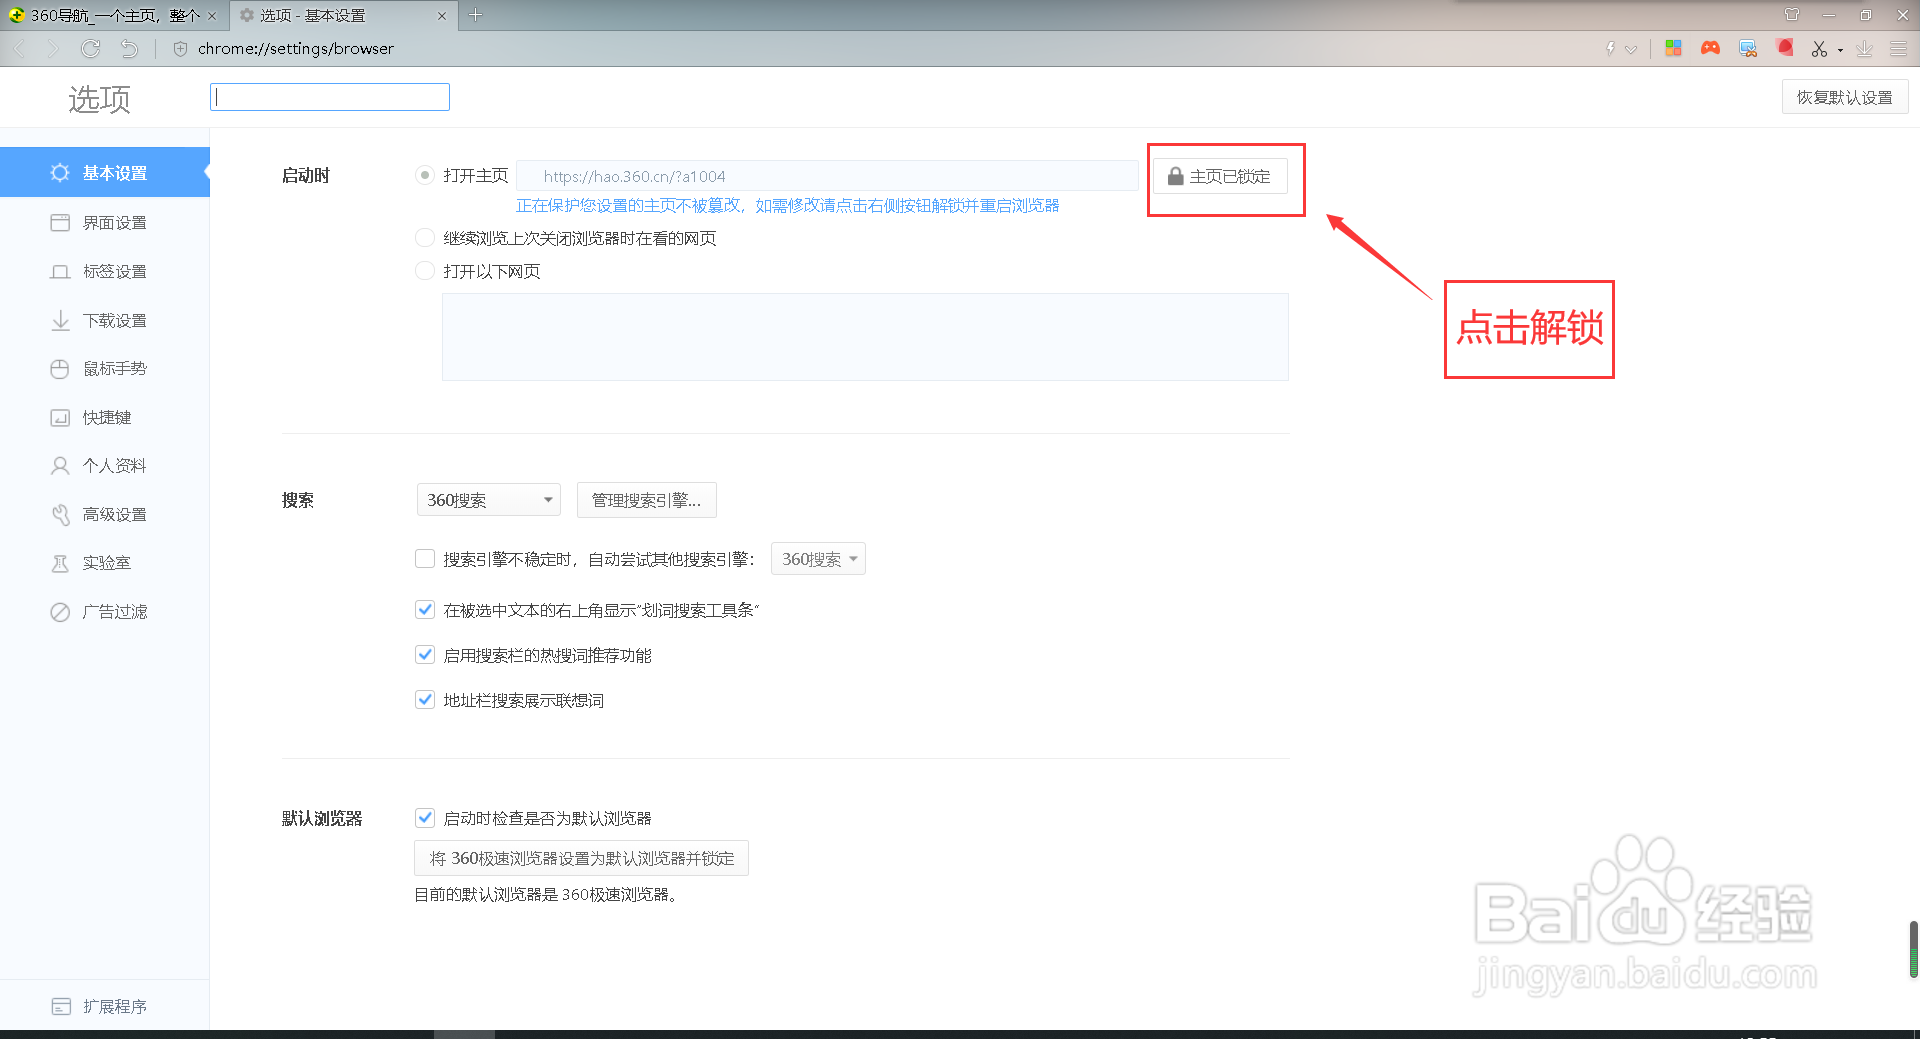Click 将360极速浏览器设置为默认浏览器并锁定 button
This screenshot has width=1920, height=1039.
[581, 858]
